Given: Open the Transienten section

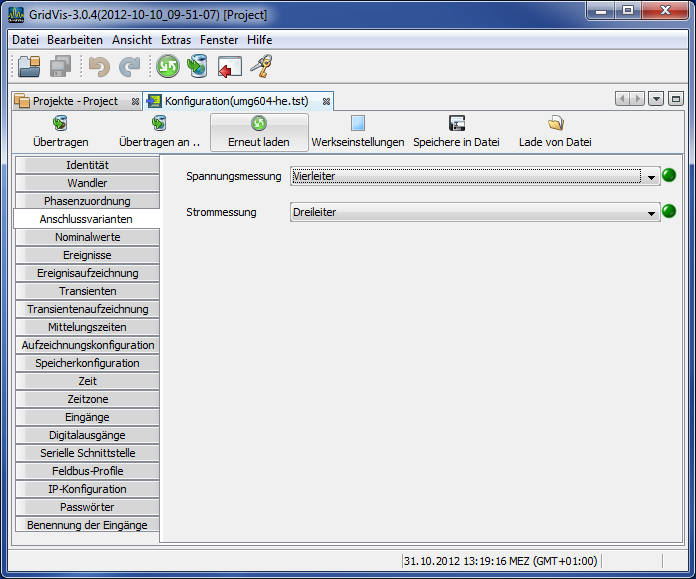Looking at the screenshot, I should coord(87,291).
